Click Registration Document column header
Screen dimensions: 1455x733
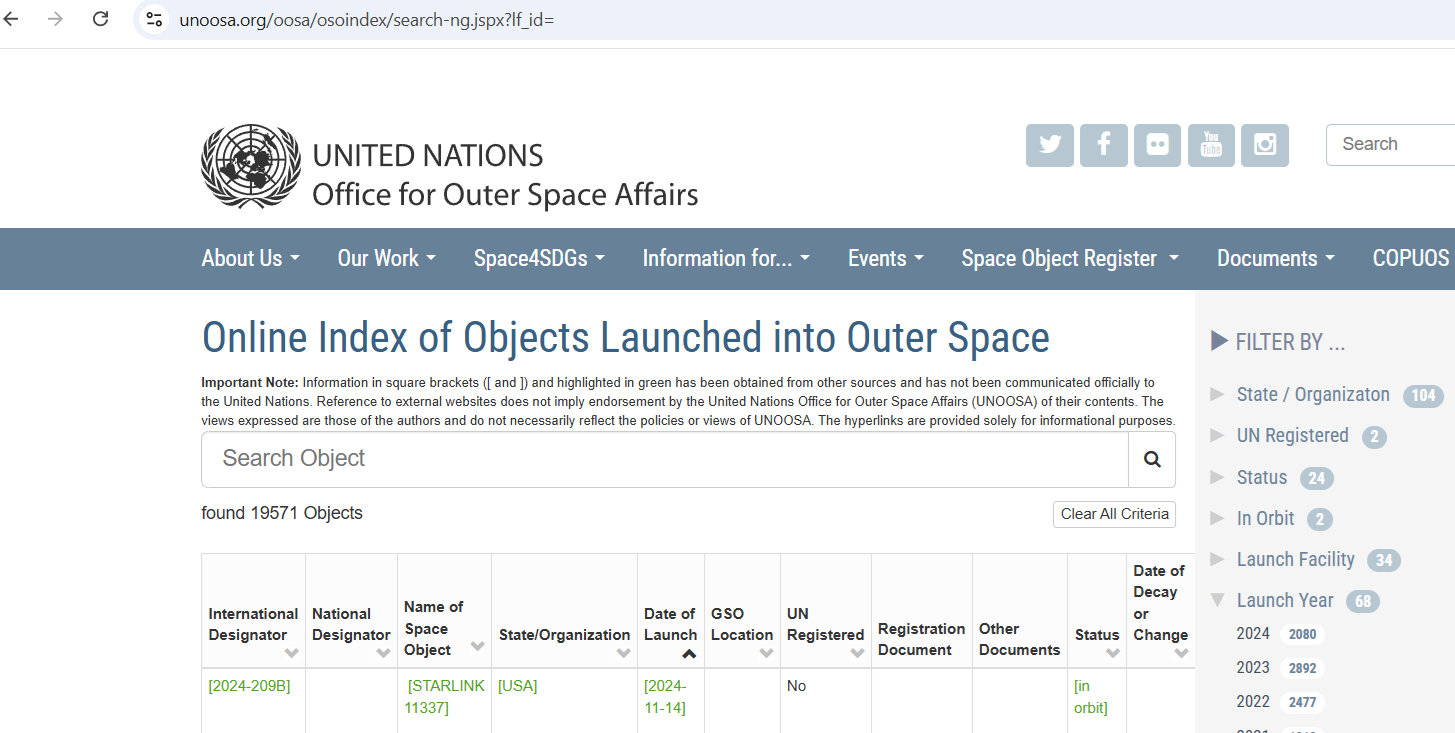tap(921, 639)
